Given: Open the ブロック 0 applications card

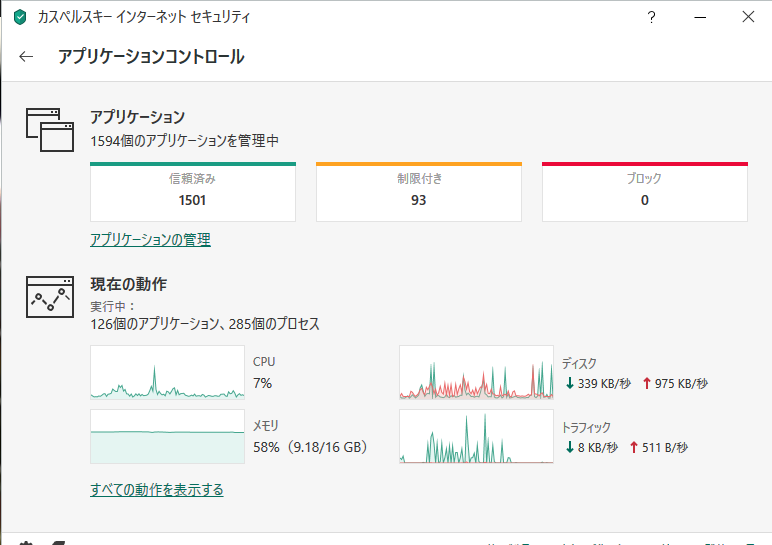Looking at the screenshot, I should [x=644, y=192].
